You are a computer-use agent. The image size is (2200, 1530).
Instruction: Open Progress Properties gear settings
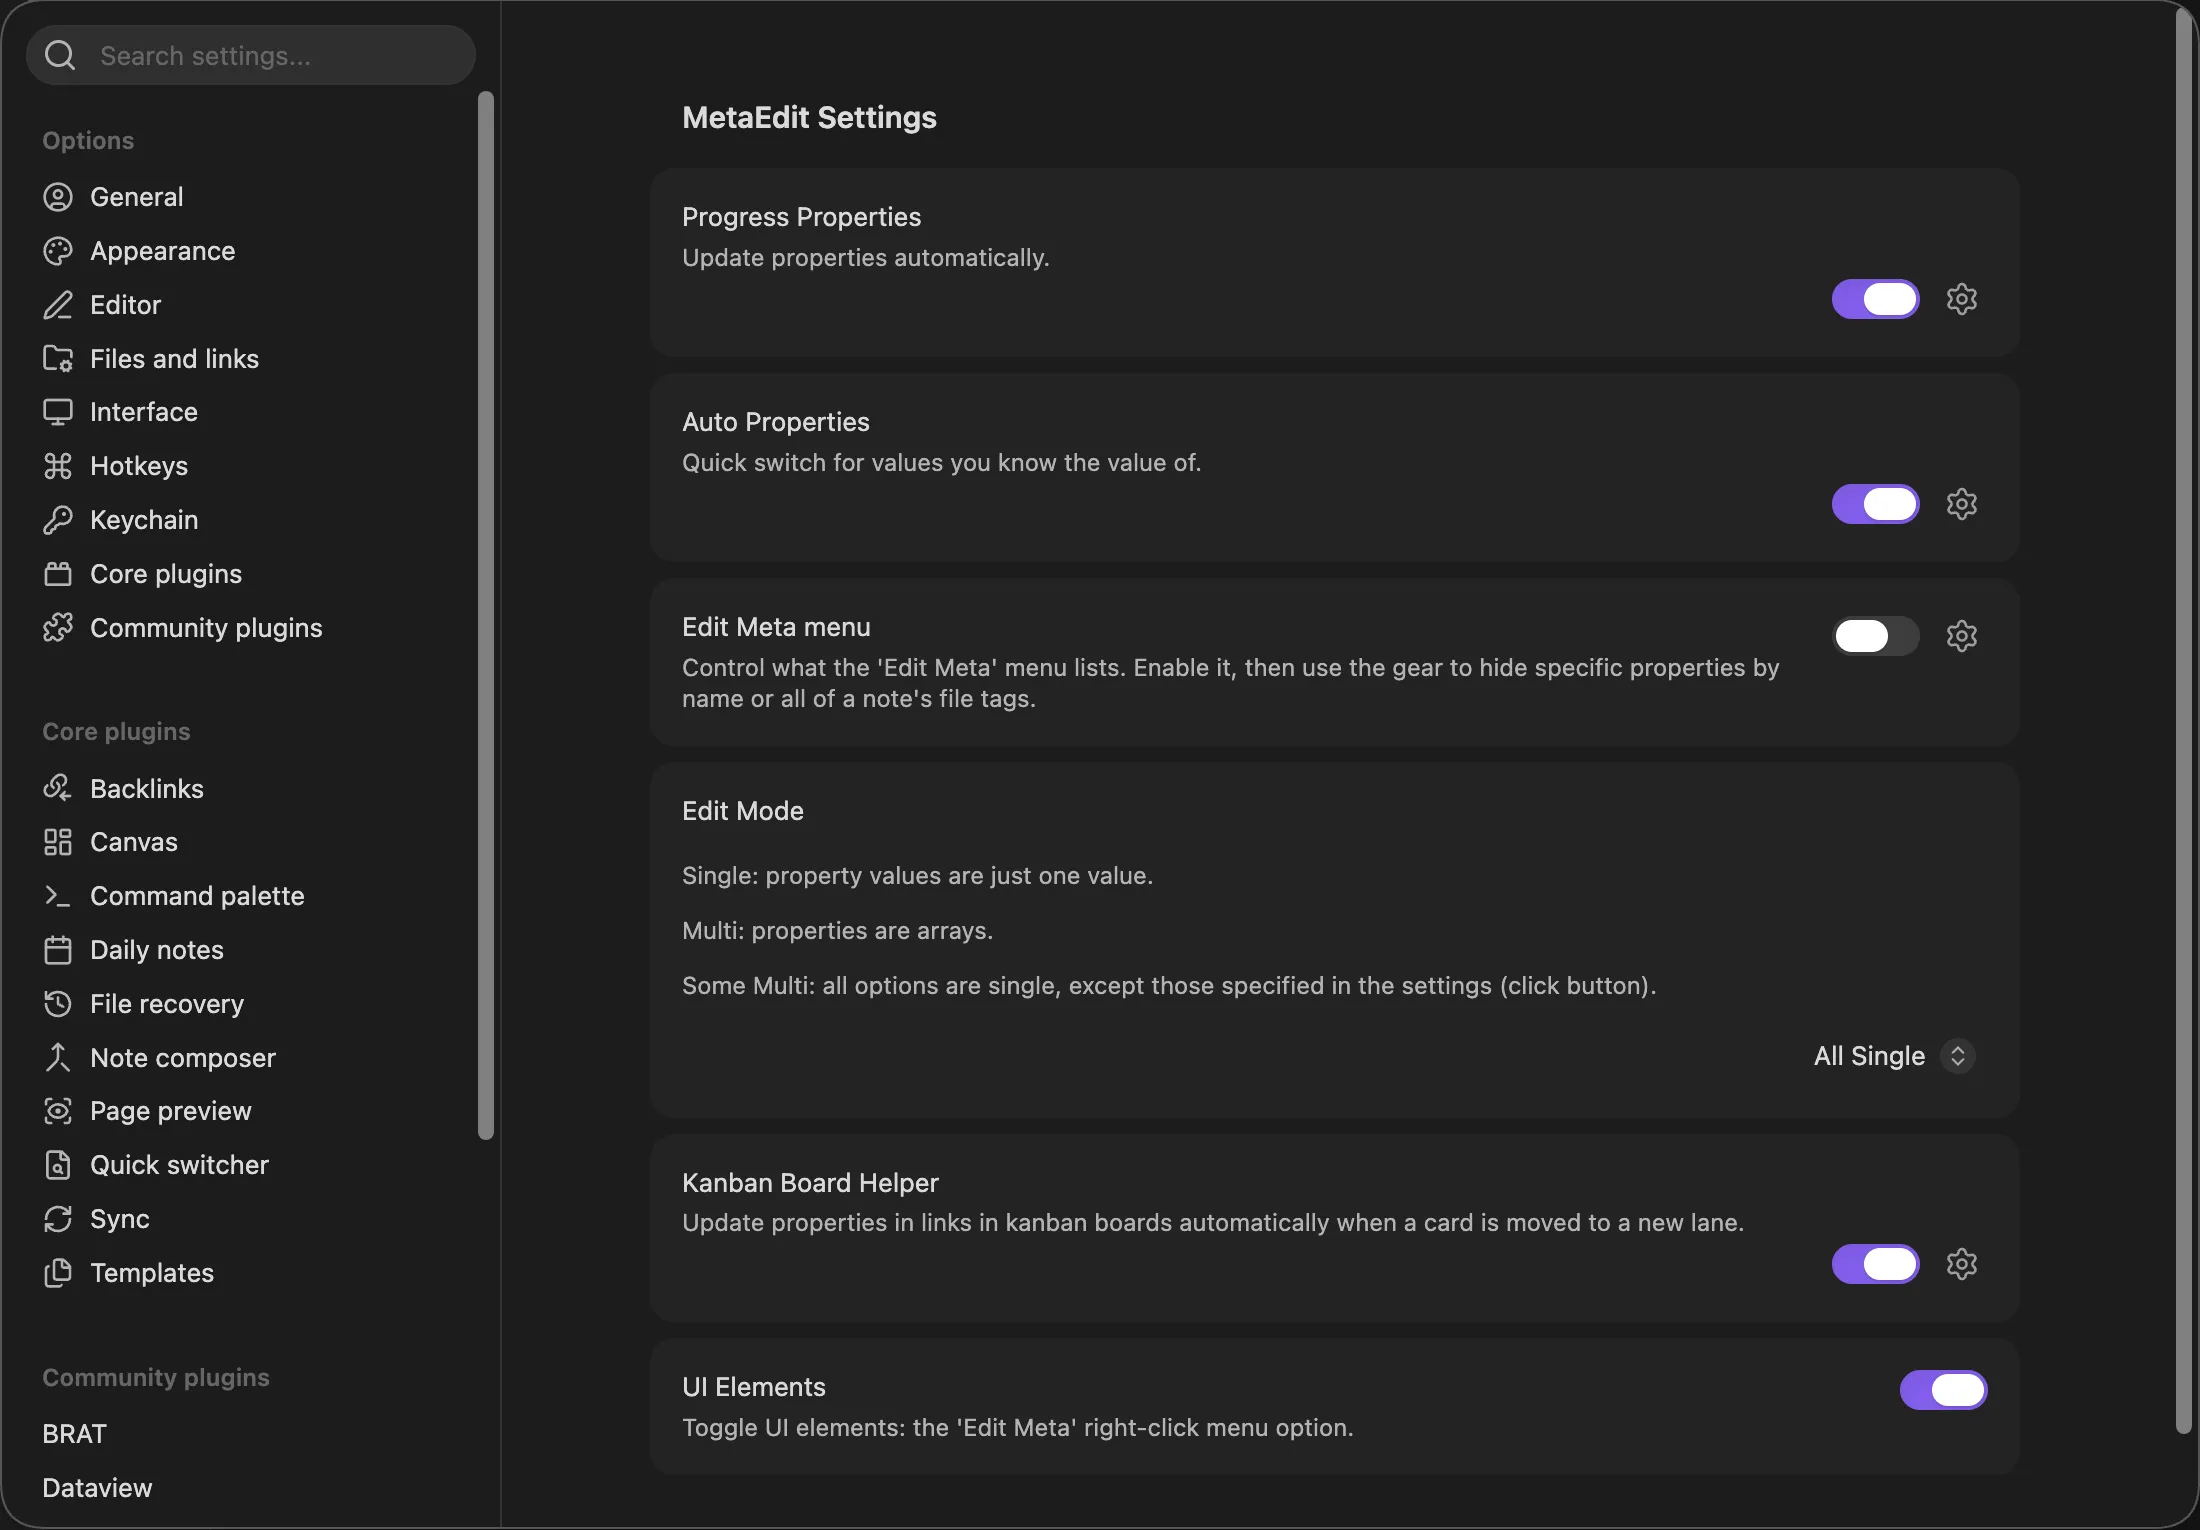1961,299
